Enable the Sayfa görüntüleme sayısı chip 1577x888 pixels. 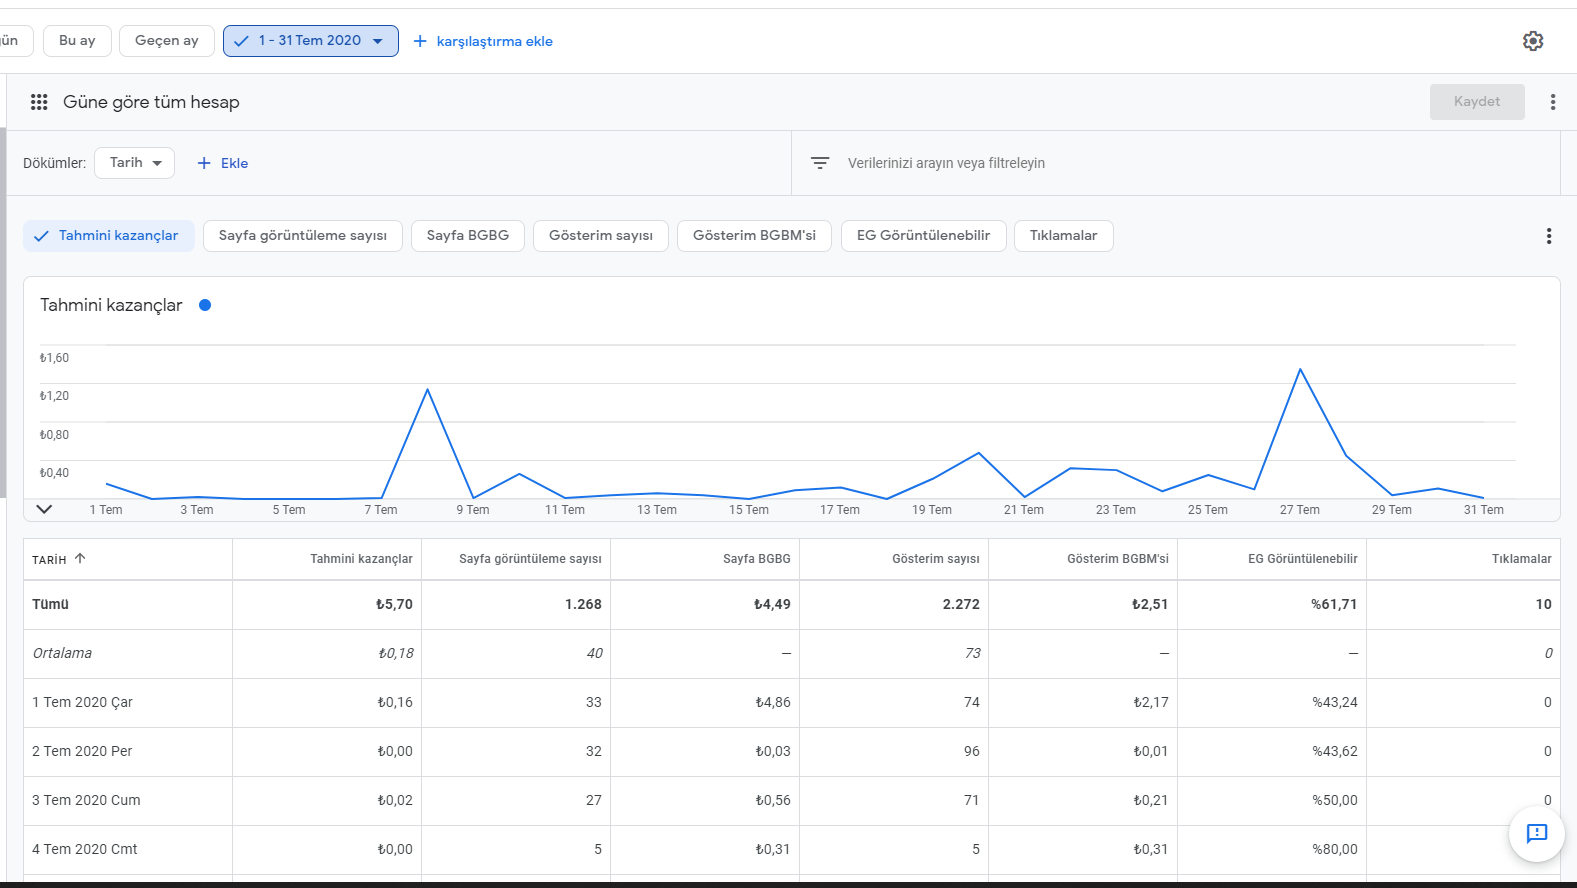click(303, 236)
